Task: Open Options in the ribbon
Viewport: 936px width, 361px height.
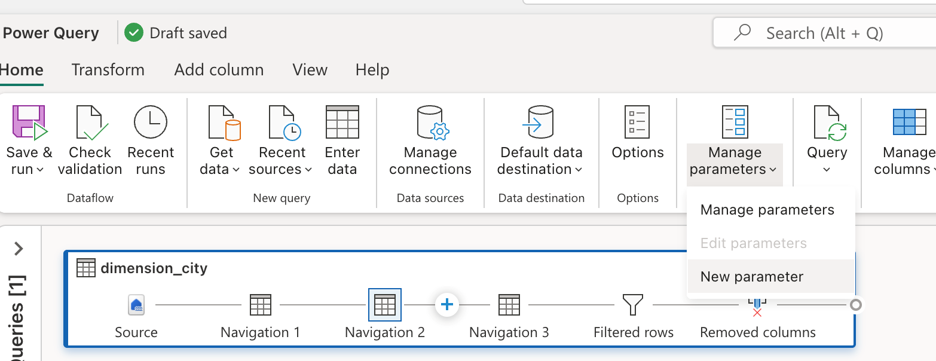Action: (x=637, y=132)
